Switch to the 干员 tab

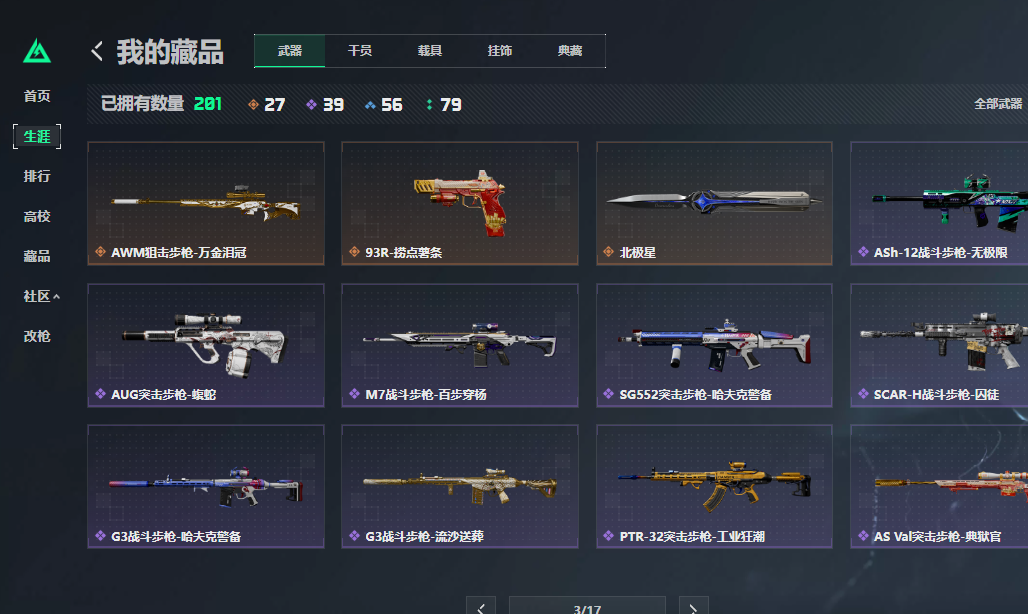(360, 50)
